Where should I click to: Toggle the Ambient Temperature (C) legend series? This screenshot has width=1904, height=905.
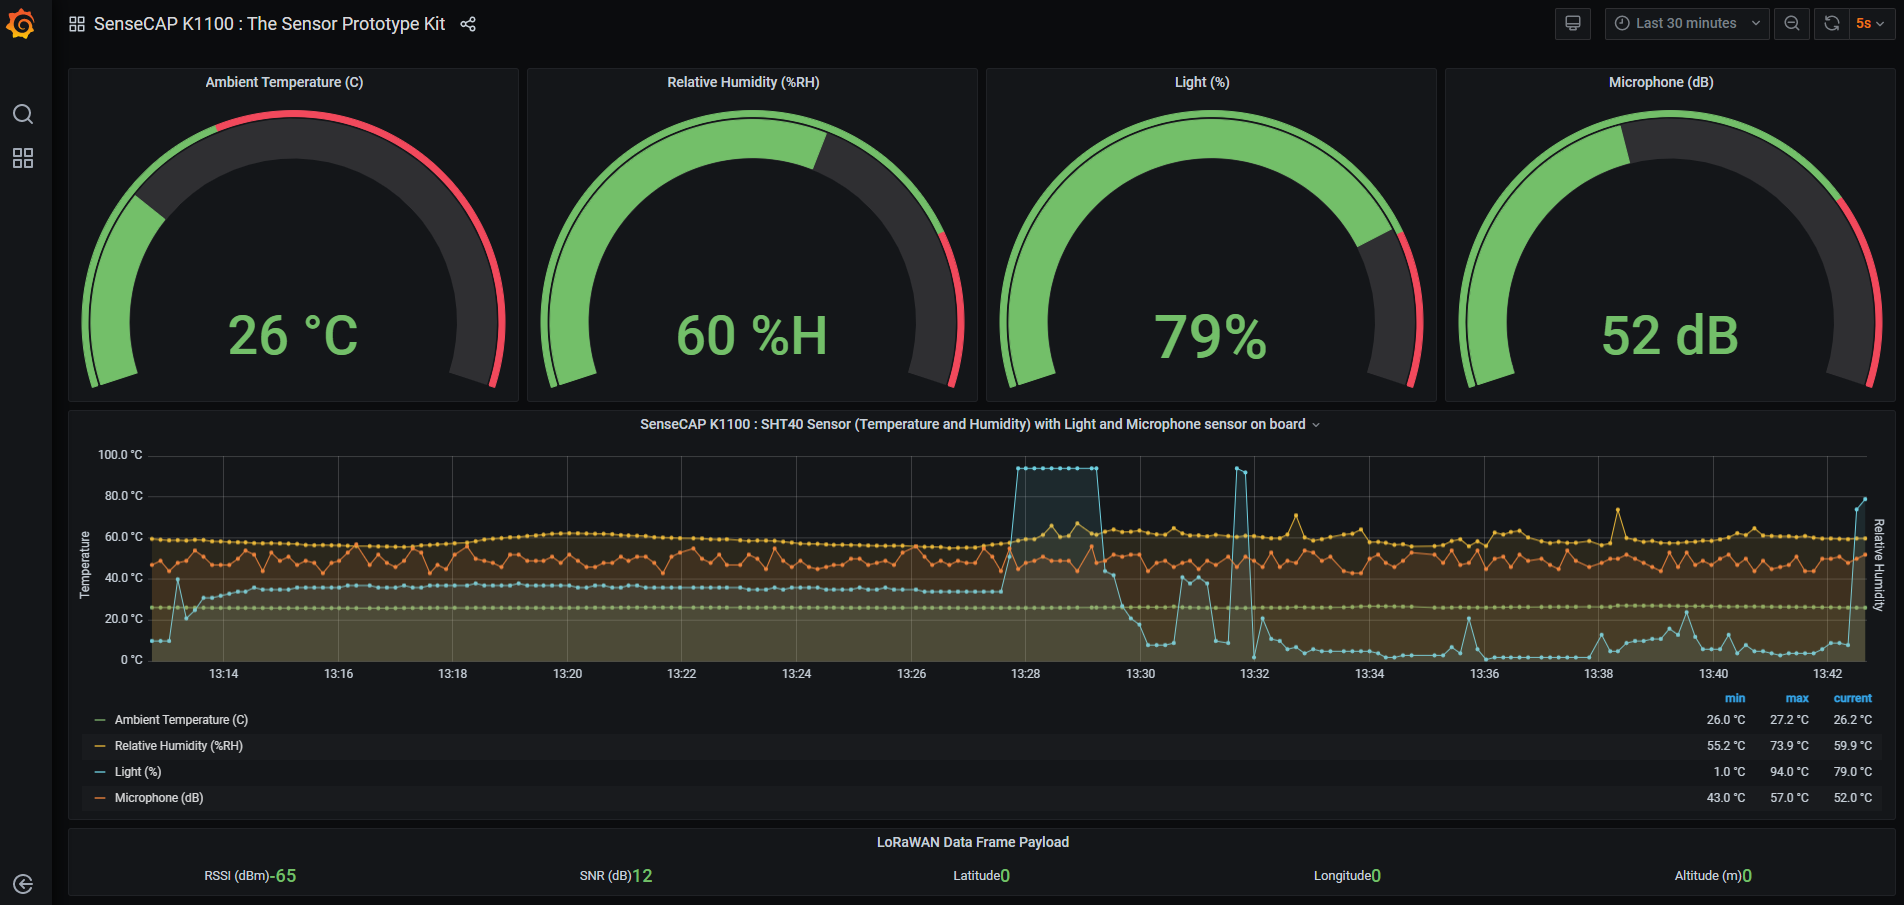(x=181, y=720)
